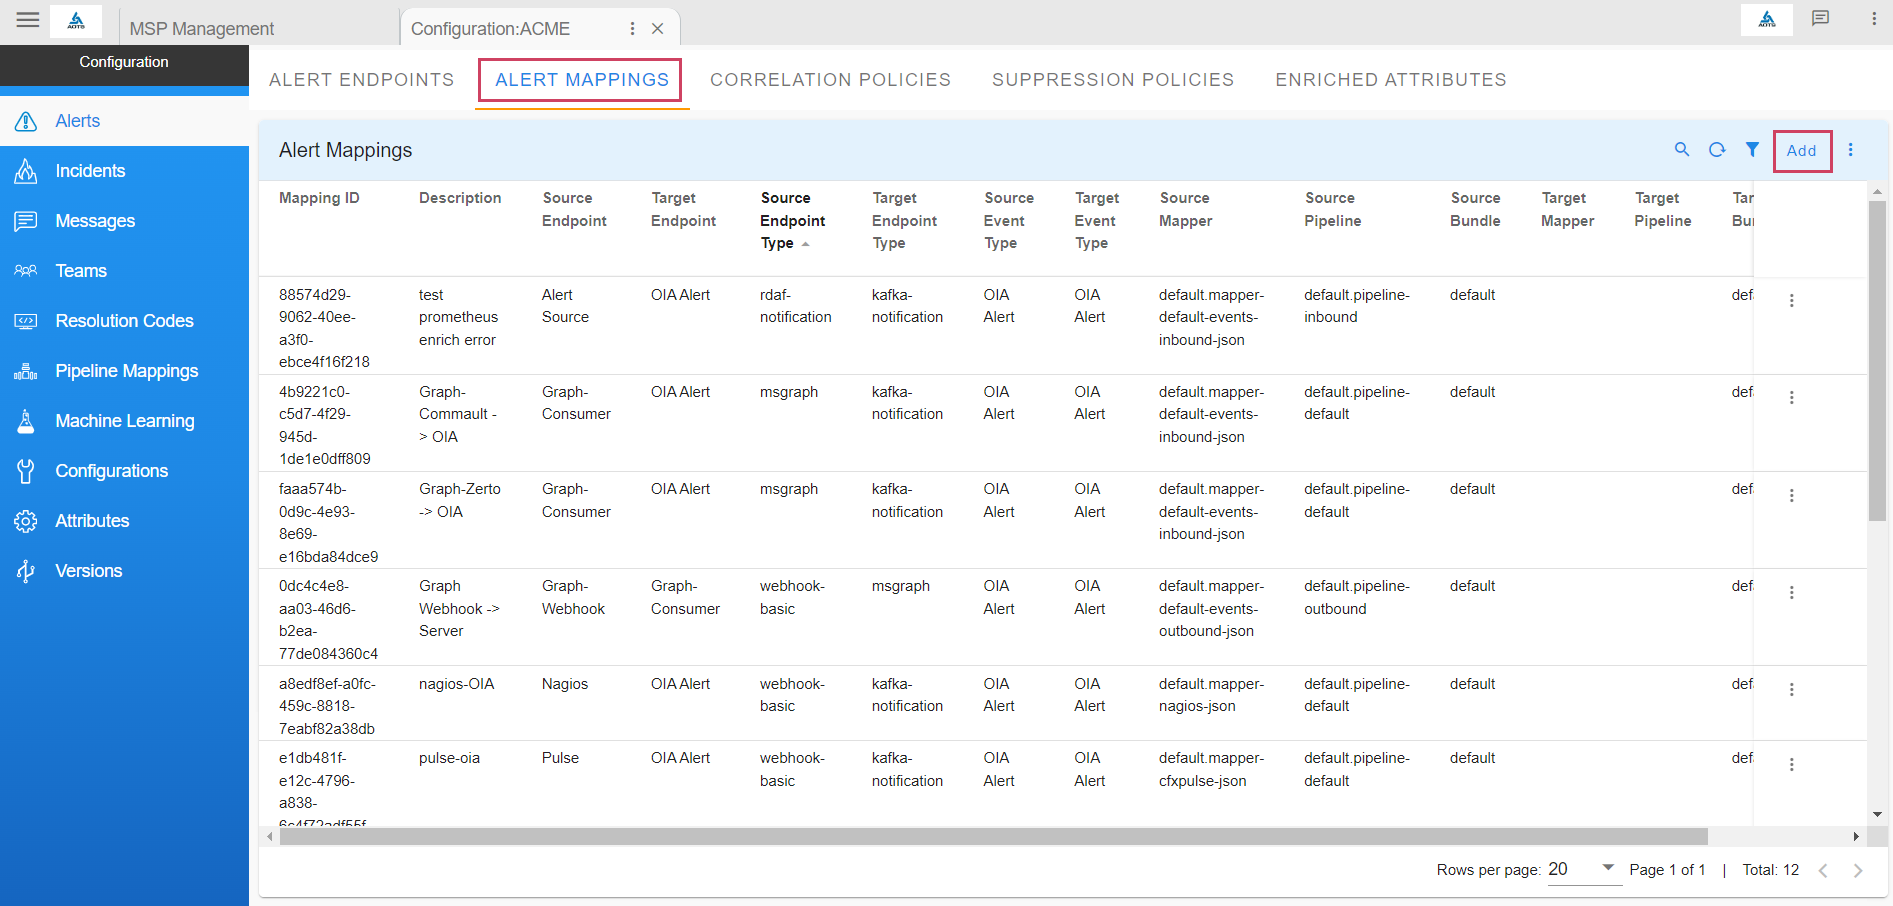Image resolution: width=1893 pixels, height=906 pixels.
Task: Switch to the Correlation Policies tab
Action: pyautogui.click(x=830, y=80)
